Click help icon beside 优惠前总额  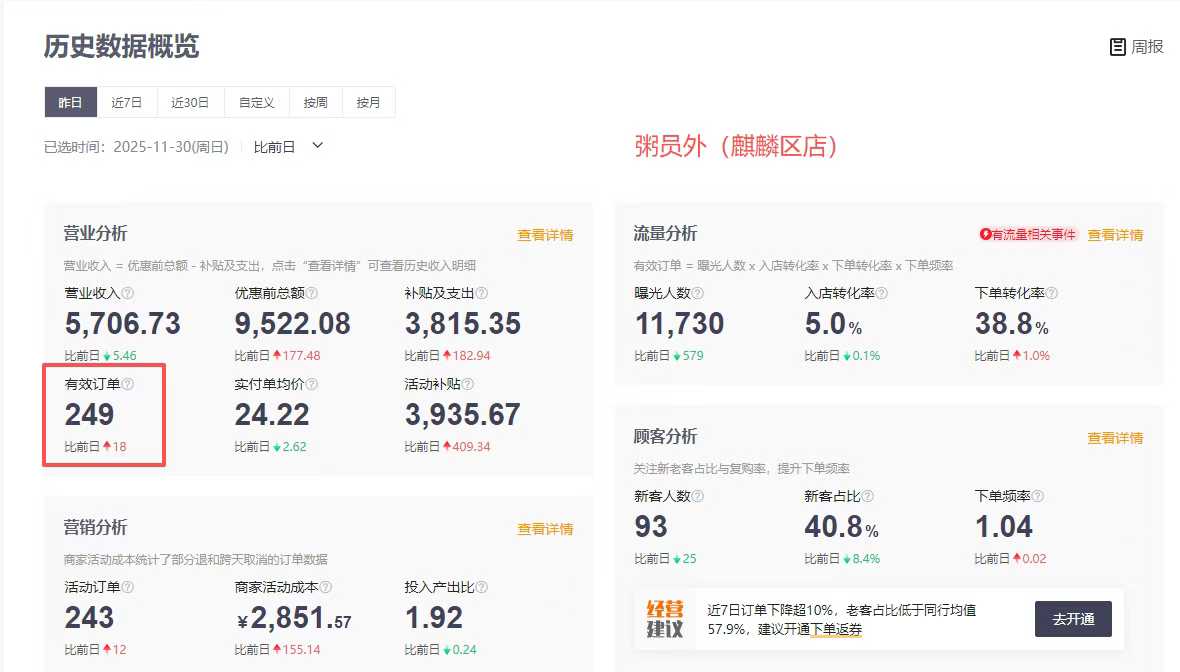[x=312, y=294]
